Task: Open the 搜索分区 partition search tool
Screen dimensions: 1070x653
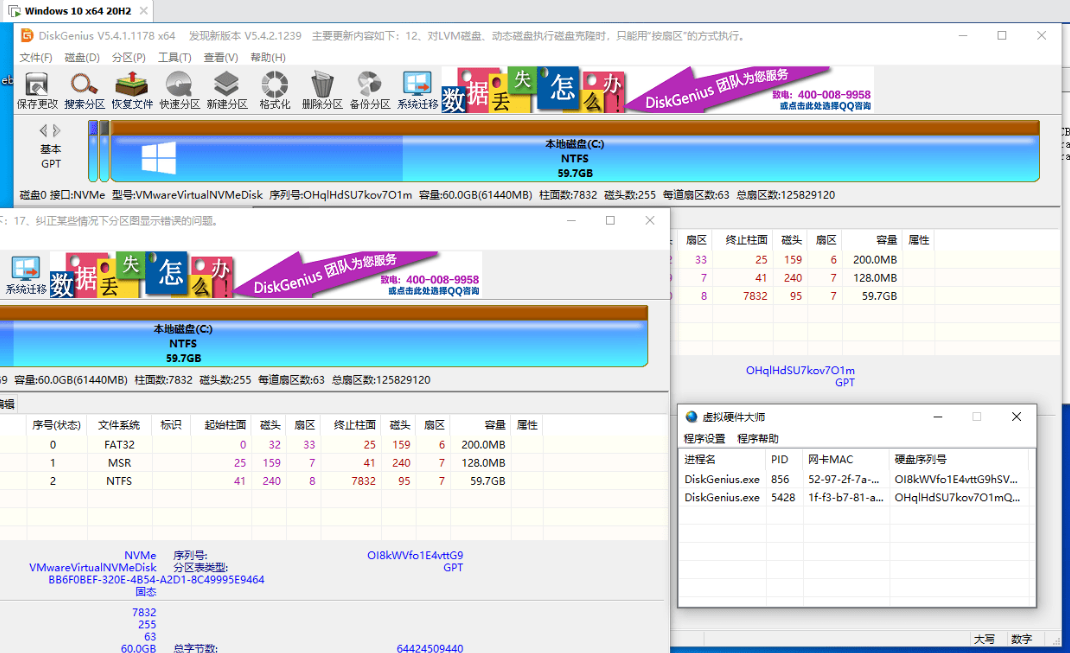Action: coord(85,90)
